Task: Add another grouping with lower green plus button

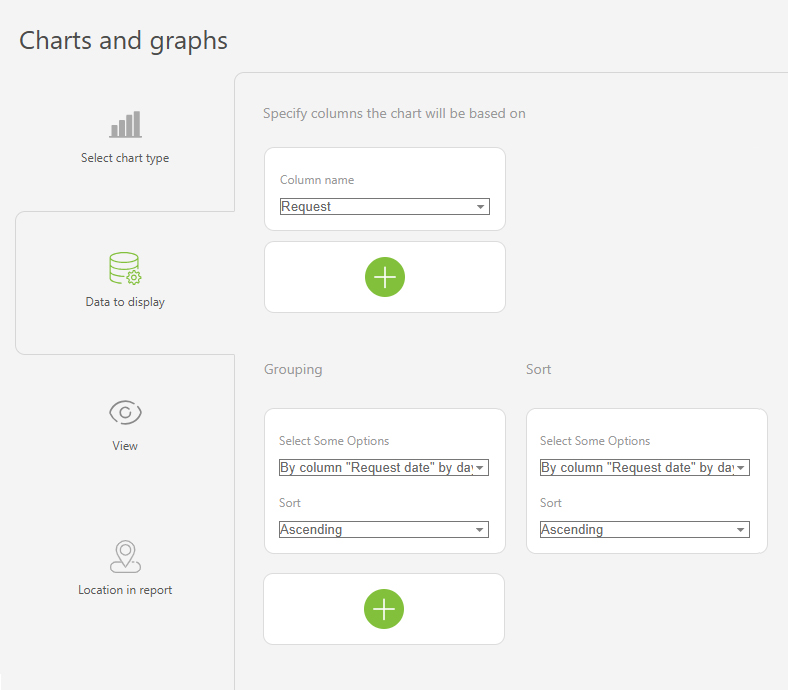Action: pos(384,609)
